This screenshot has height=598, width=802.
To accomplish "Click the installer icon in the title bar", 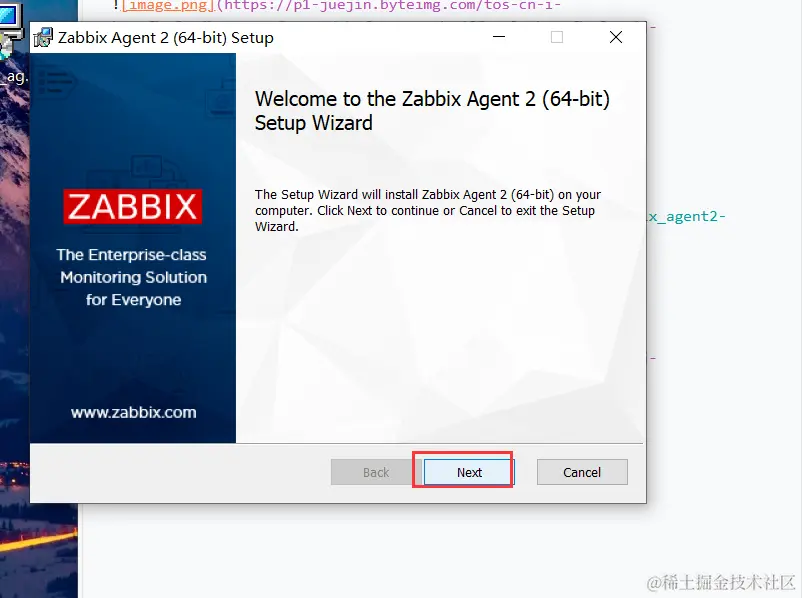I will point(43,37).
